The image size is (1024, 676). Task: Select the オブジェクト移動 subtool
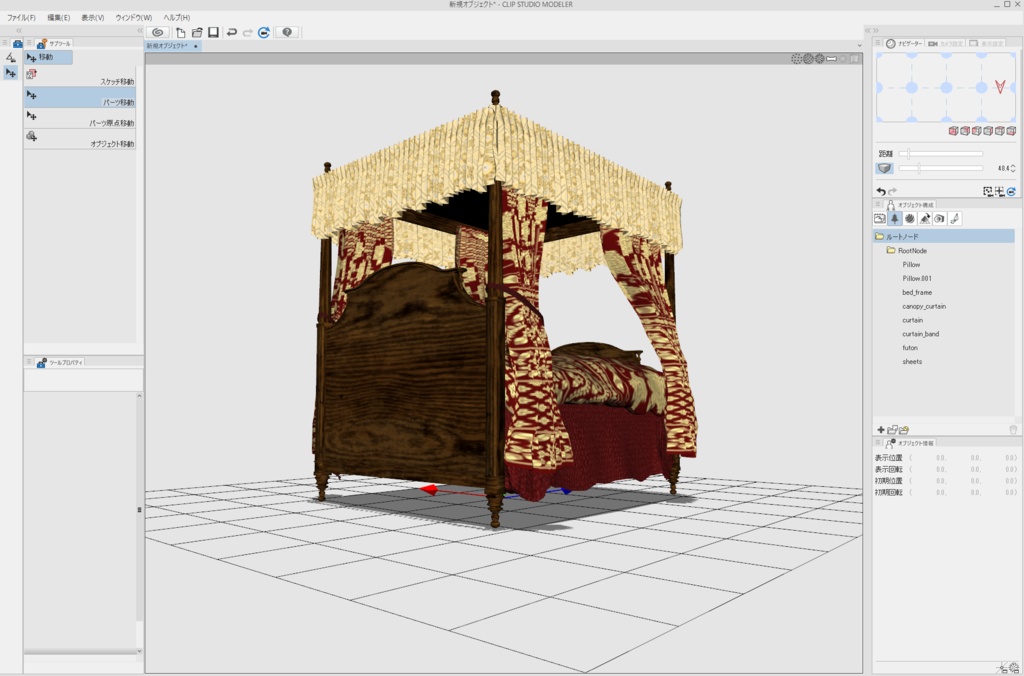pos(80,140)
